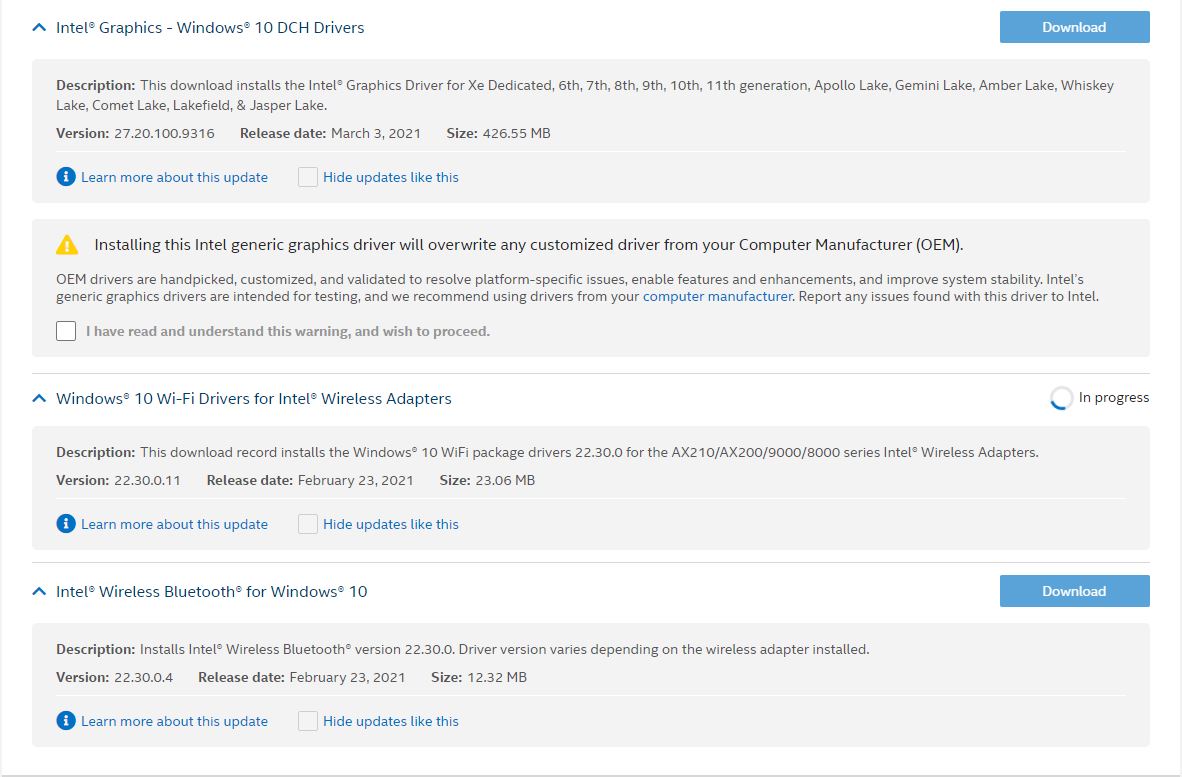This screenshot has width=1182, height=777.
Task: Click the Intel Graphics - Windows 10 DCH Drivers title
Action: [x=210, y=28]
